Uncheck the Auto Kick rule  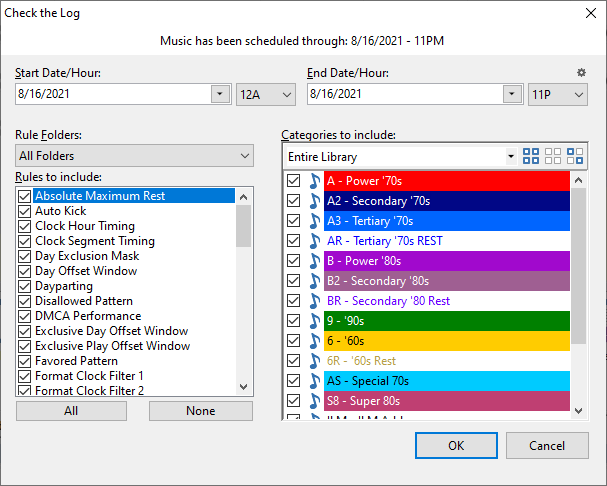(24, 211)
